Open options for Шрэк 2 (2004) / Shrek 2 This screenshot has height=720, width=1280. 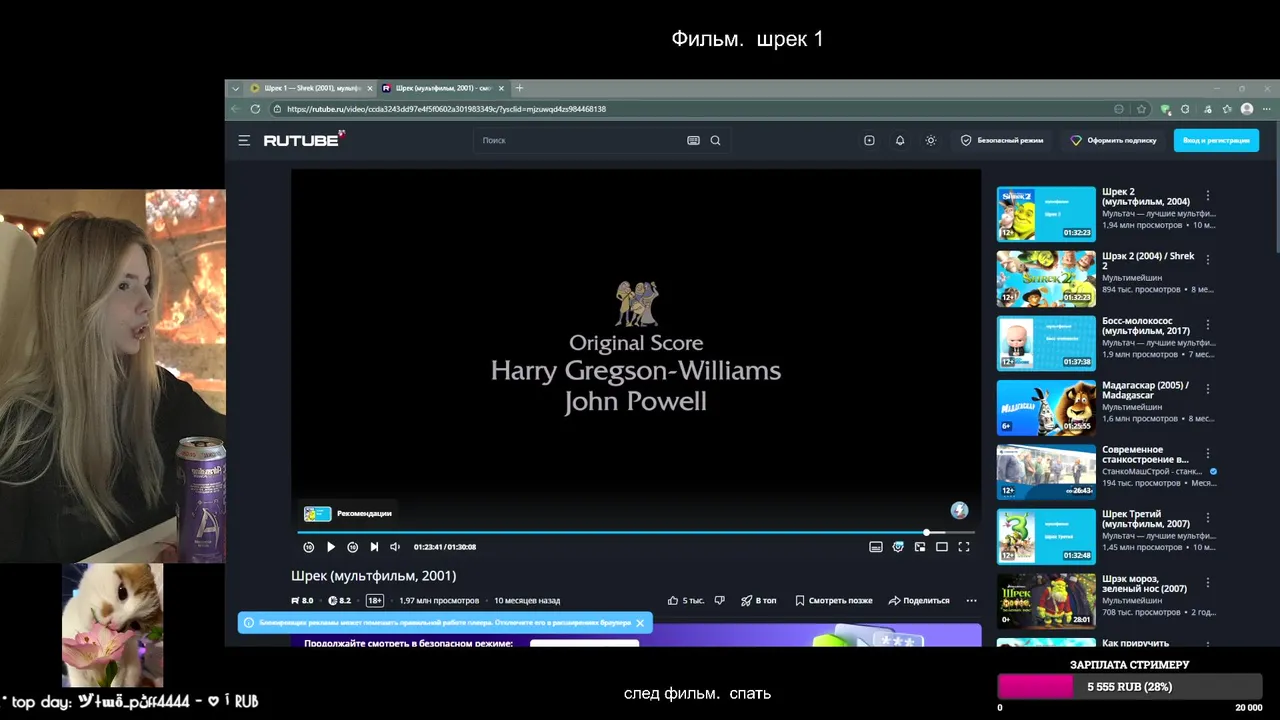tap(1208, 260)
